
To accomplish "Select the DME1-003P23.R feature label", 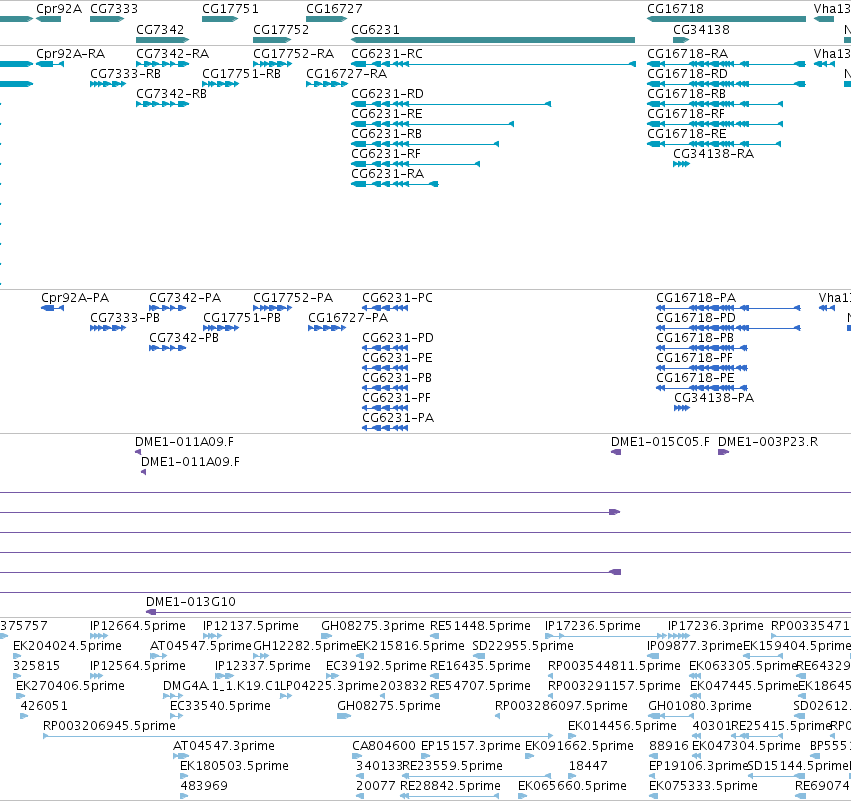I will click(x=768, y=442).
